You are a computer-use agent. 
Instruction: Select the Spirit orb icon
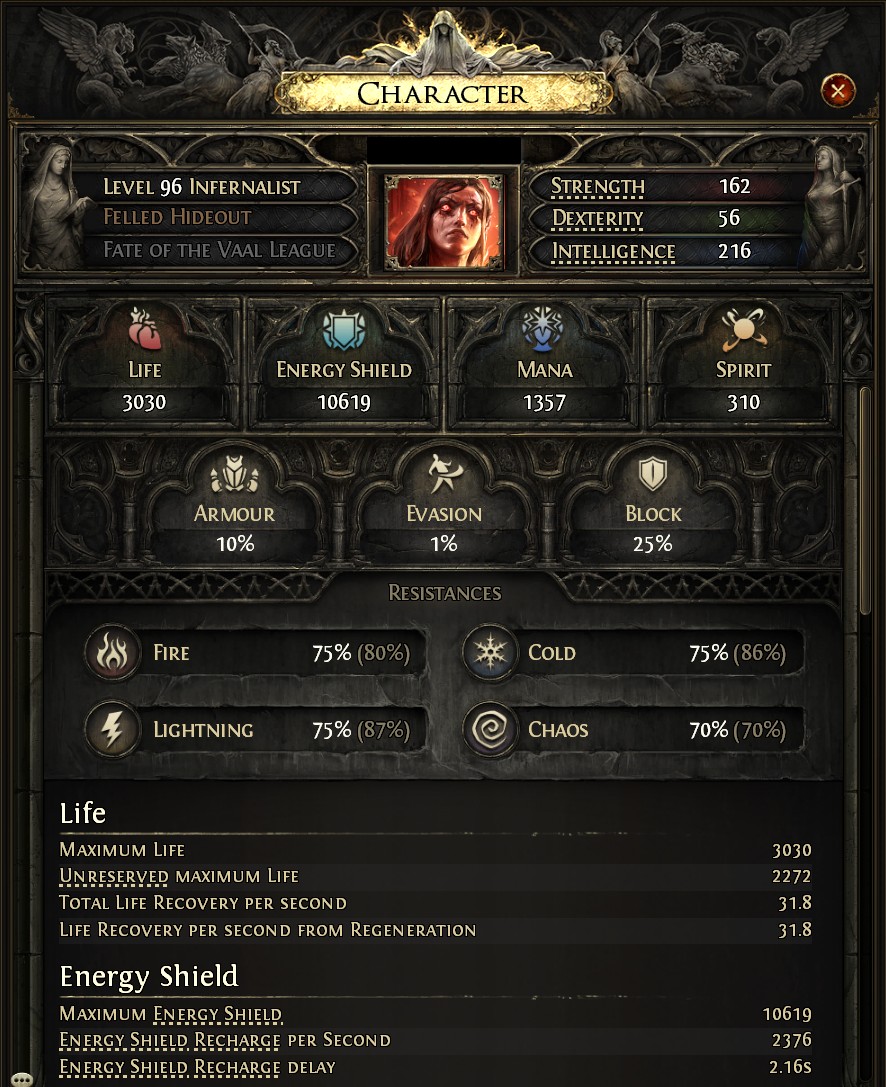(x=742, y=329)
